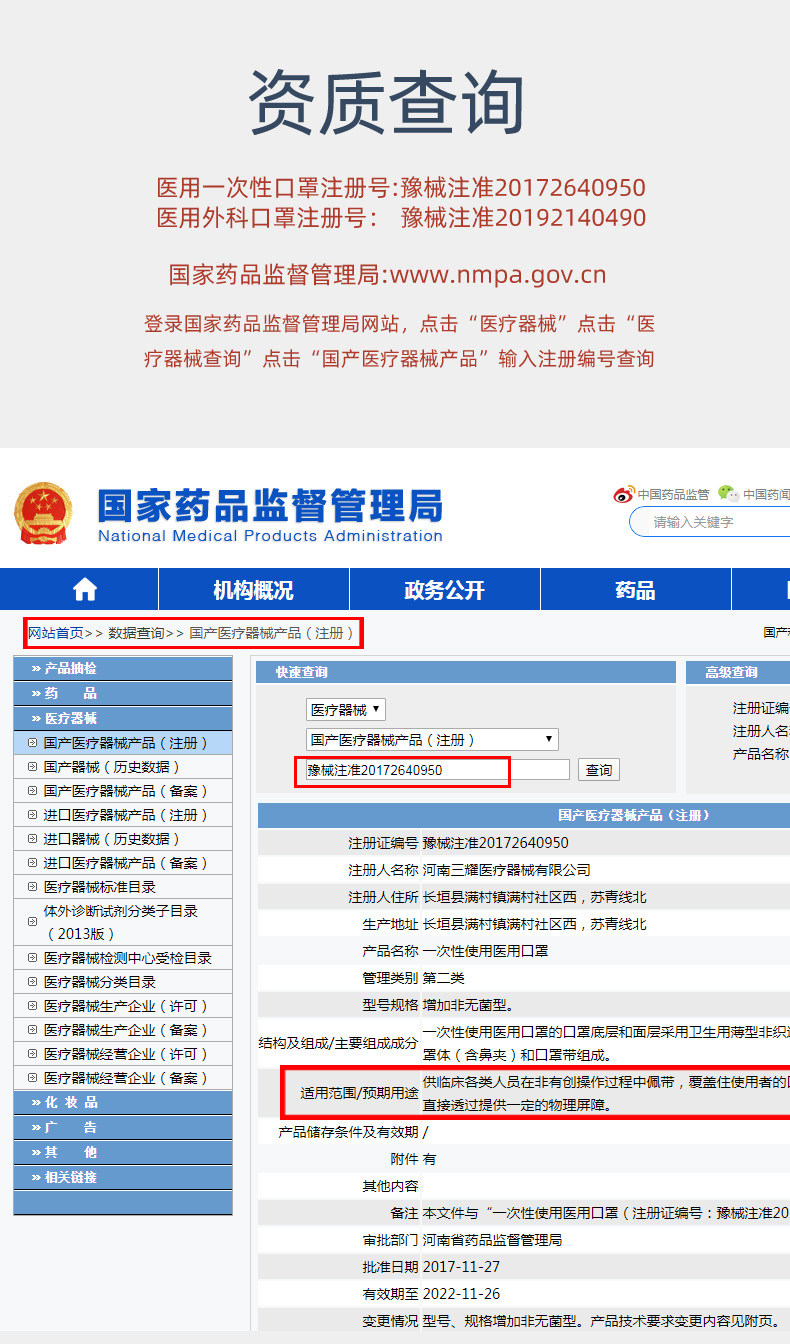Click the home icon in navigation bar

coord(85,589)
